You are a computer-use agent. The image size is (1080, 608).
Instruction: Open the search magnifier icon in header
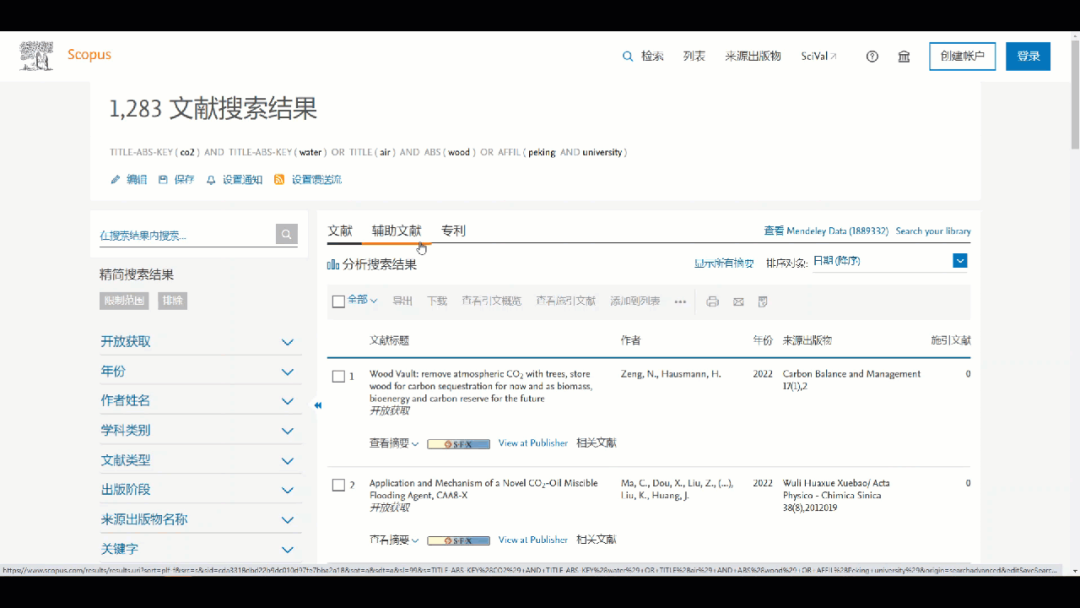pyautogui.click(x=627, y=56)
